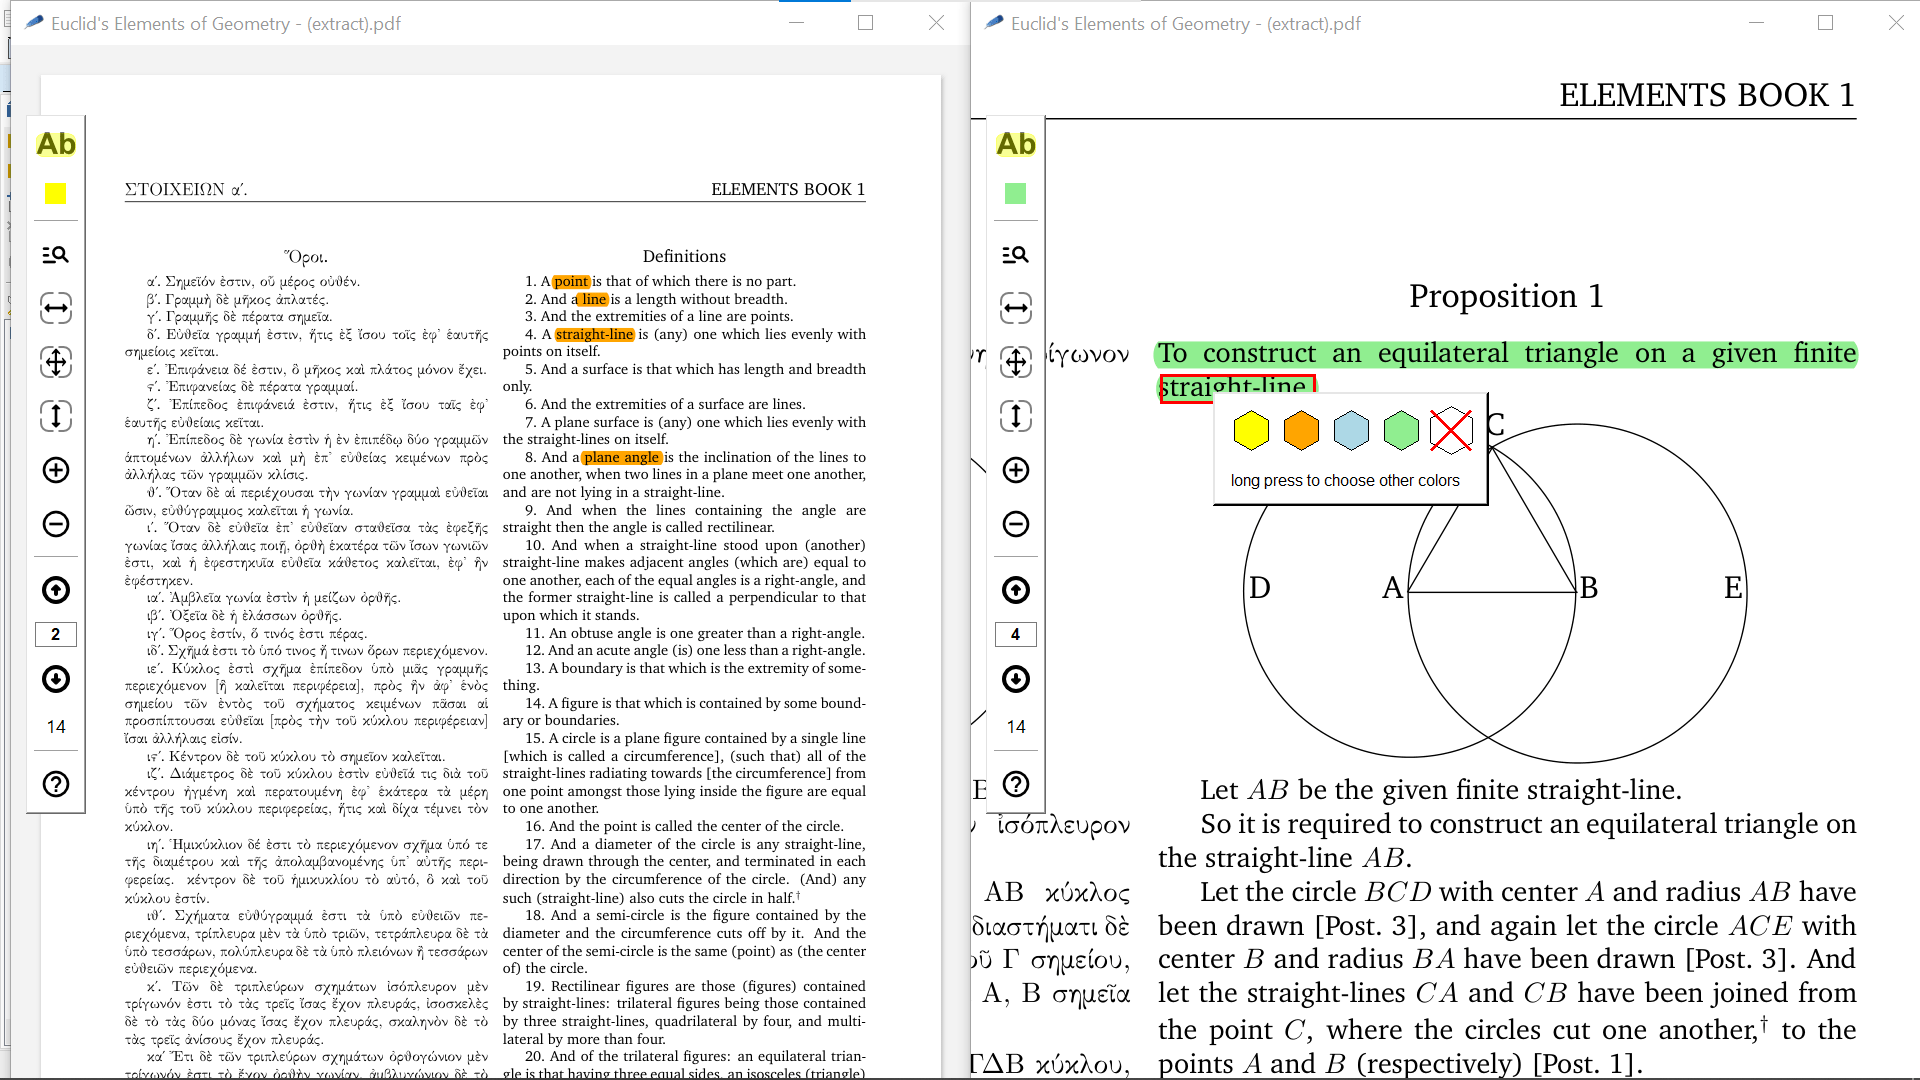Image resolution: width=1920 pixels, height=1080 pixels.
Task: Click the highlighted word 'plane angle'
Action: click(621, 458)
